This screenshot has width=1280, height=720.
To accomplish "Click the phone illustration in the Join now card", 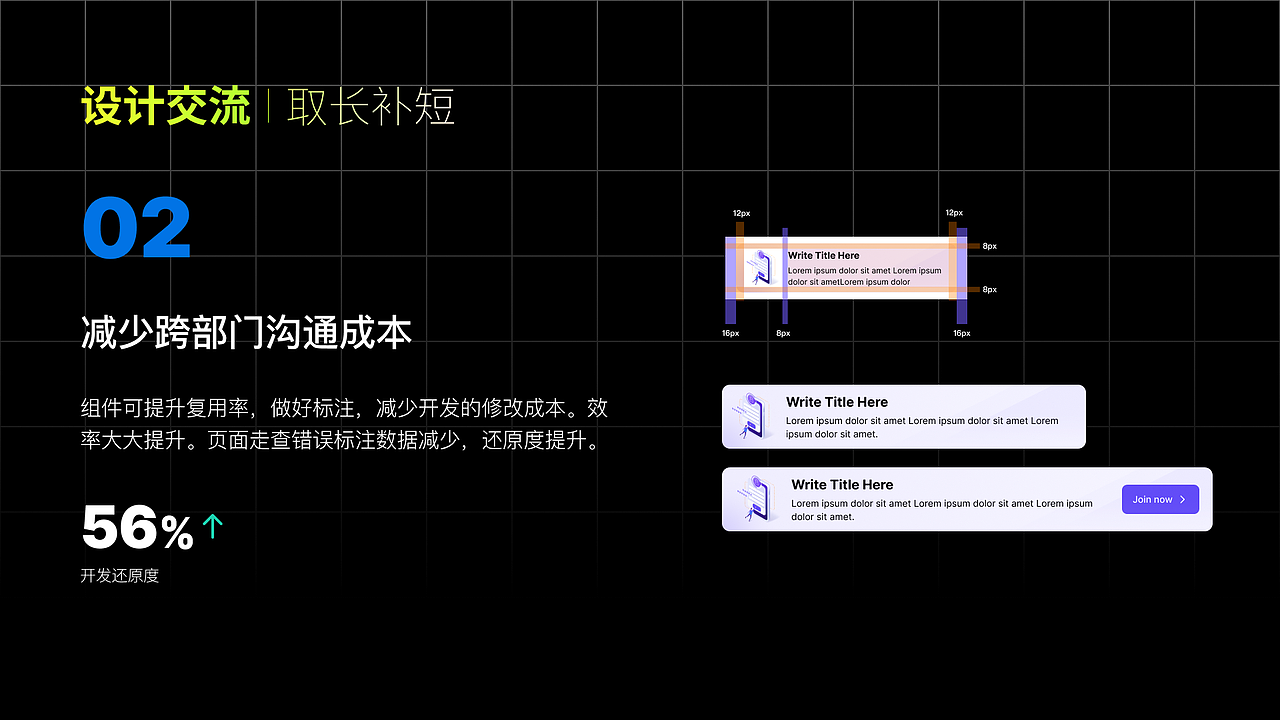I will point(755,500).
